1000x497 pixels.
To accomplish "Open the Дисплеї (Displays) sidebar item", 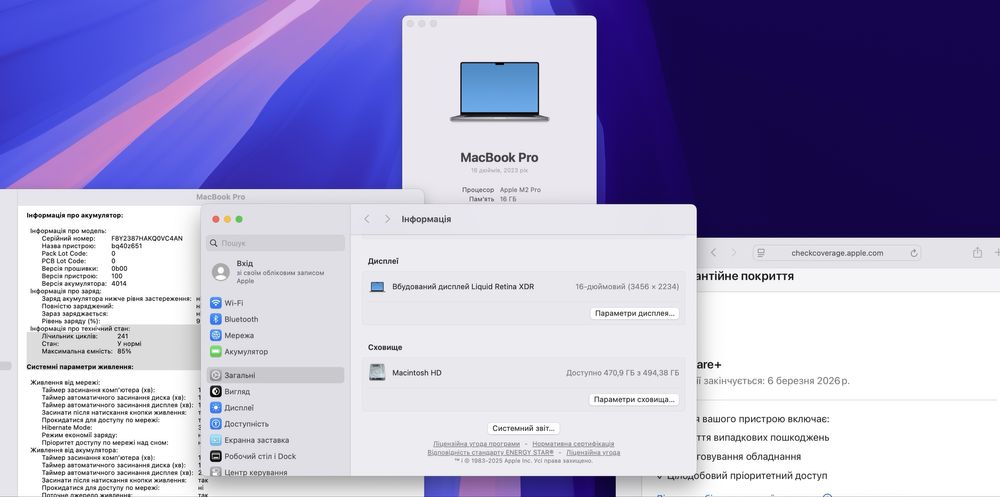I will [x=276, y=408].
